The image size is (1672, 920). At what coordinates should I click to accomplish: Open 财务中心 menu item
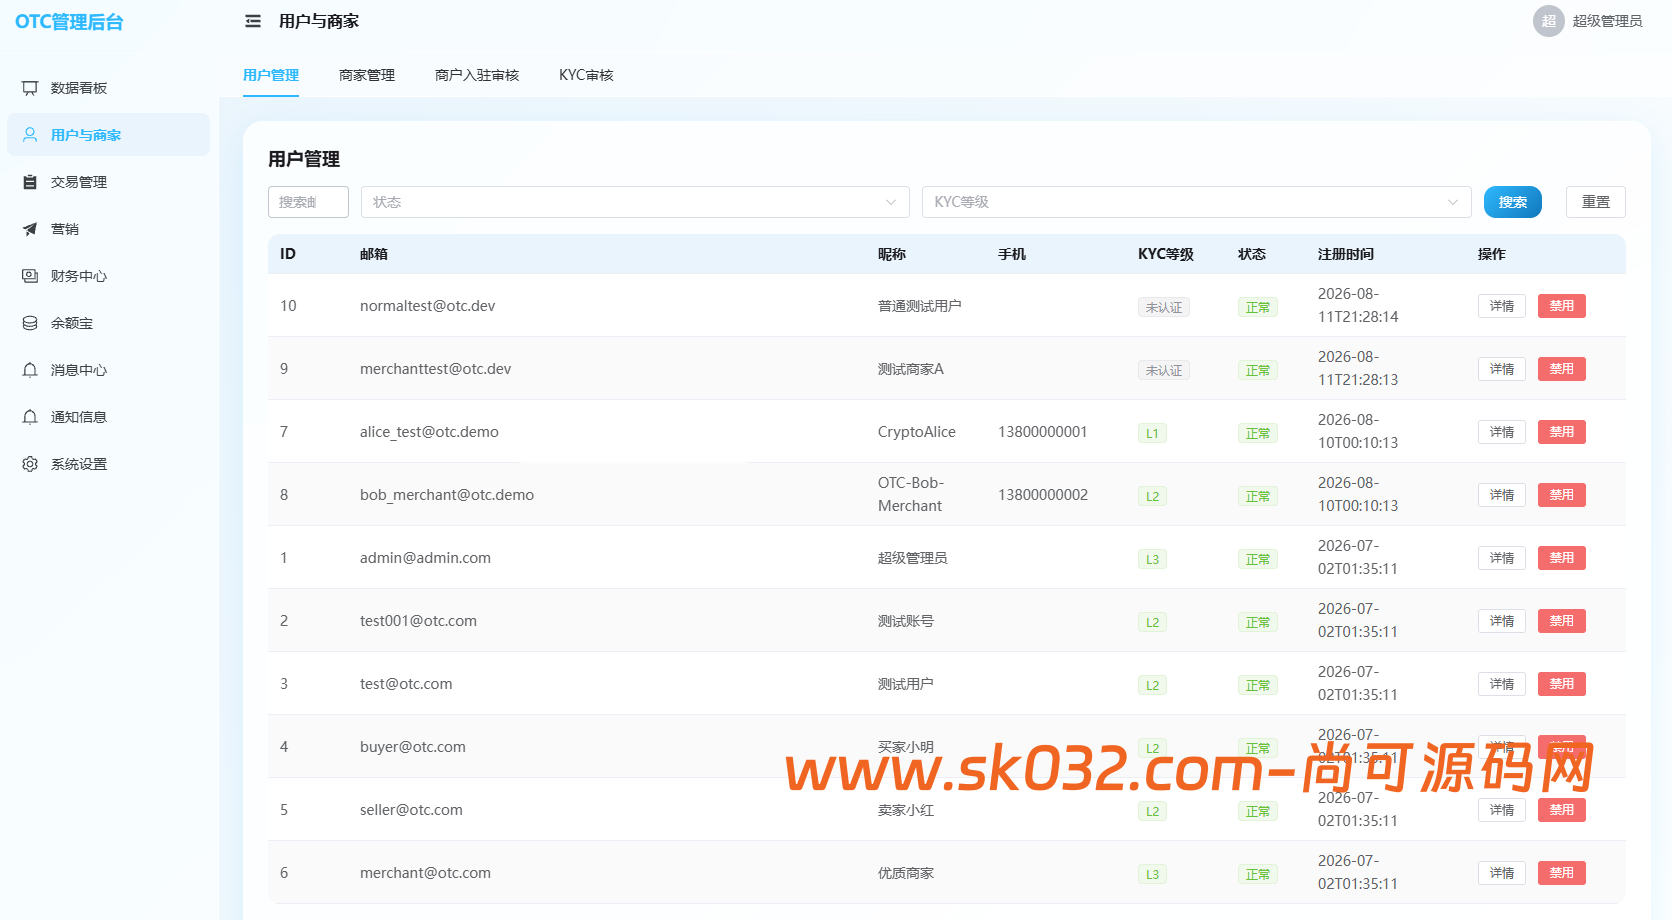(108, 276)
